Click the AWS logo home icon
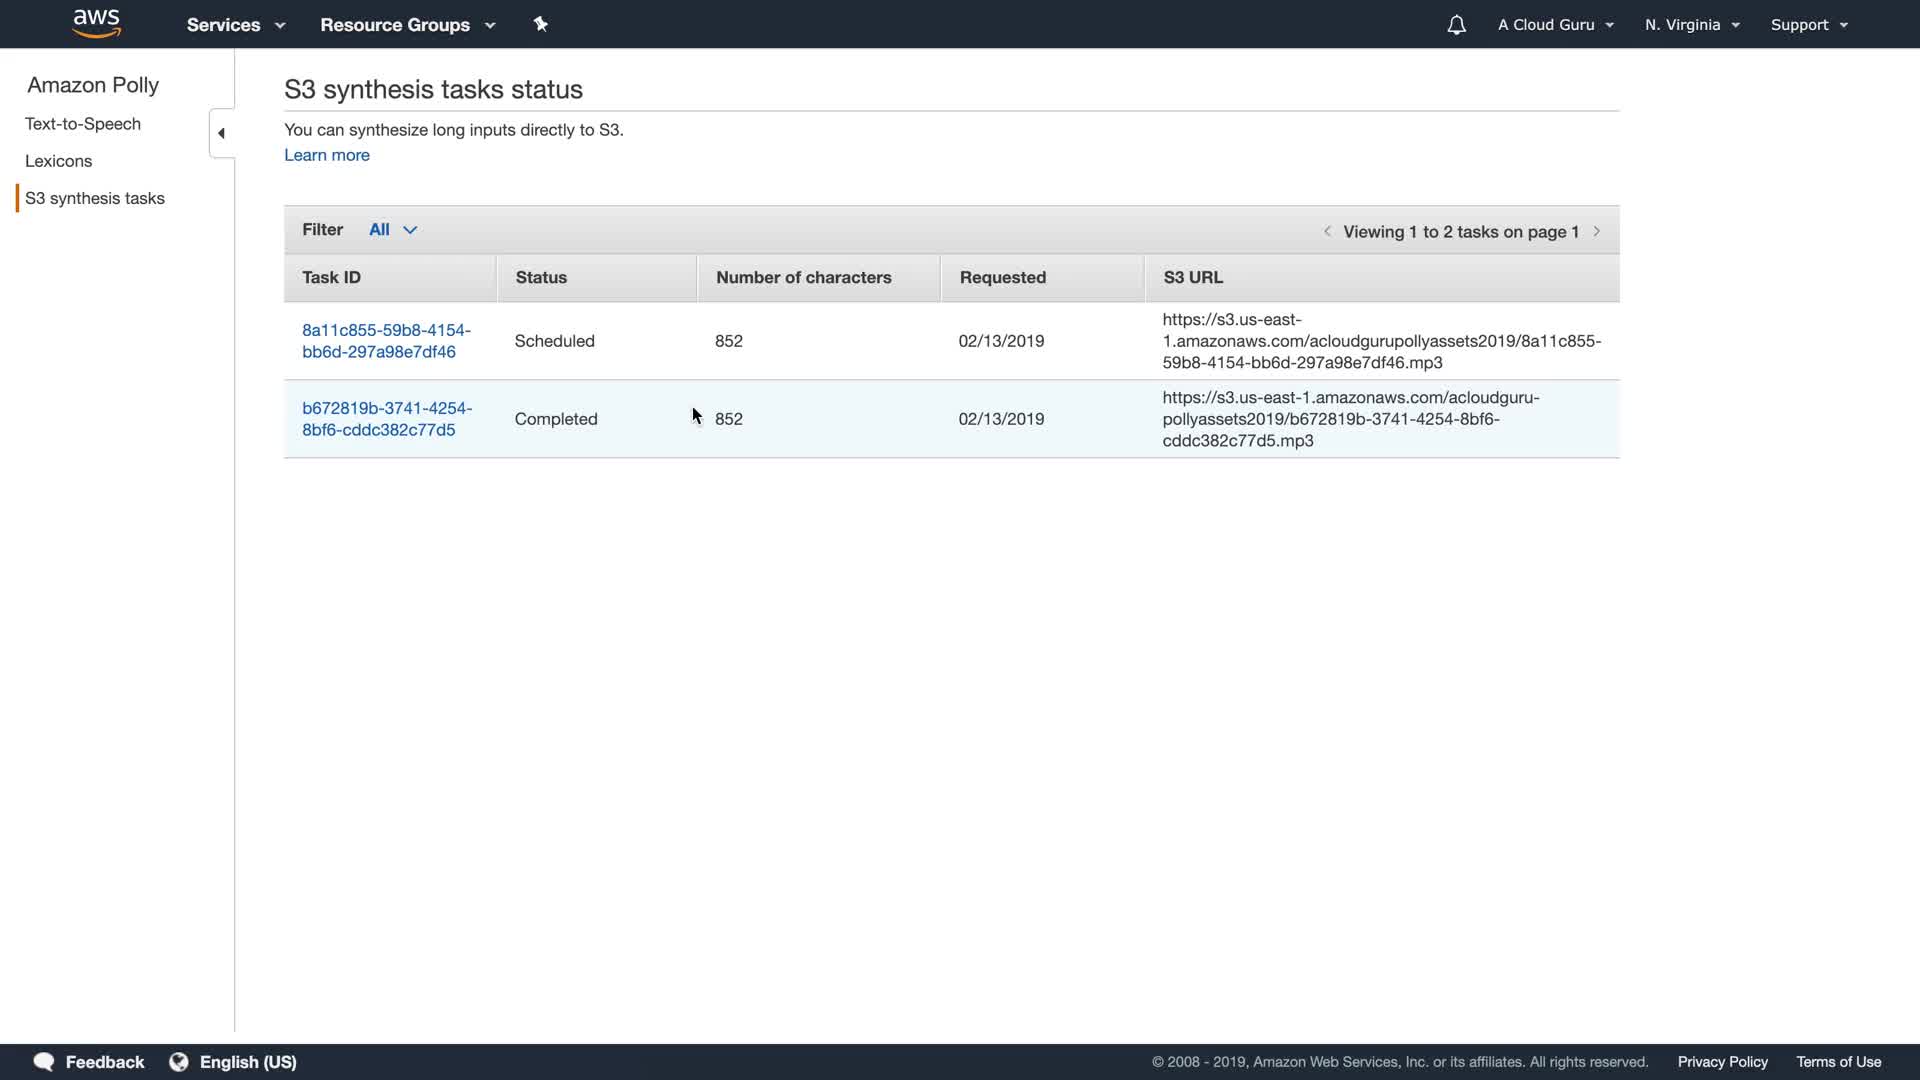This screenshot has height=1080, width=1920. point(97,23)
